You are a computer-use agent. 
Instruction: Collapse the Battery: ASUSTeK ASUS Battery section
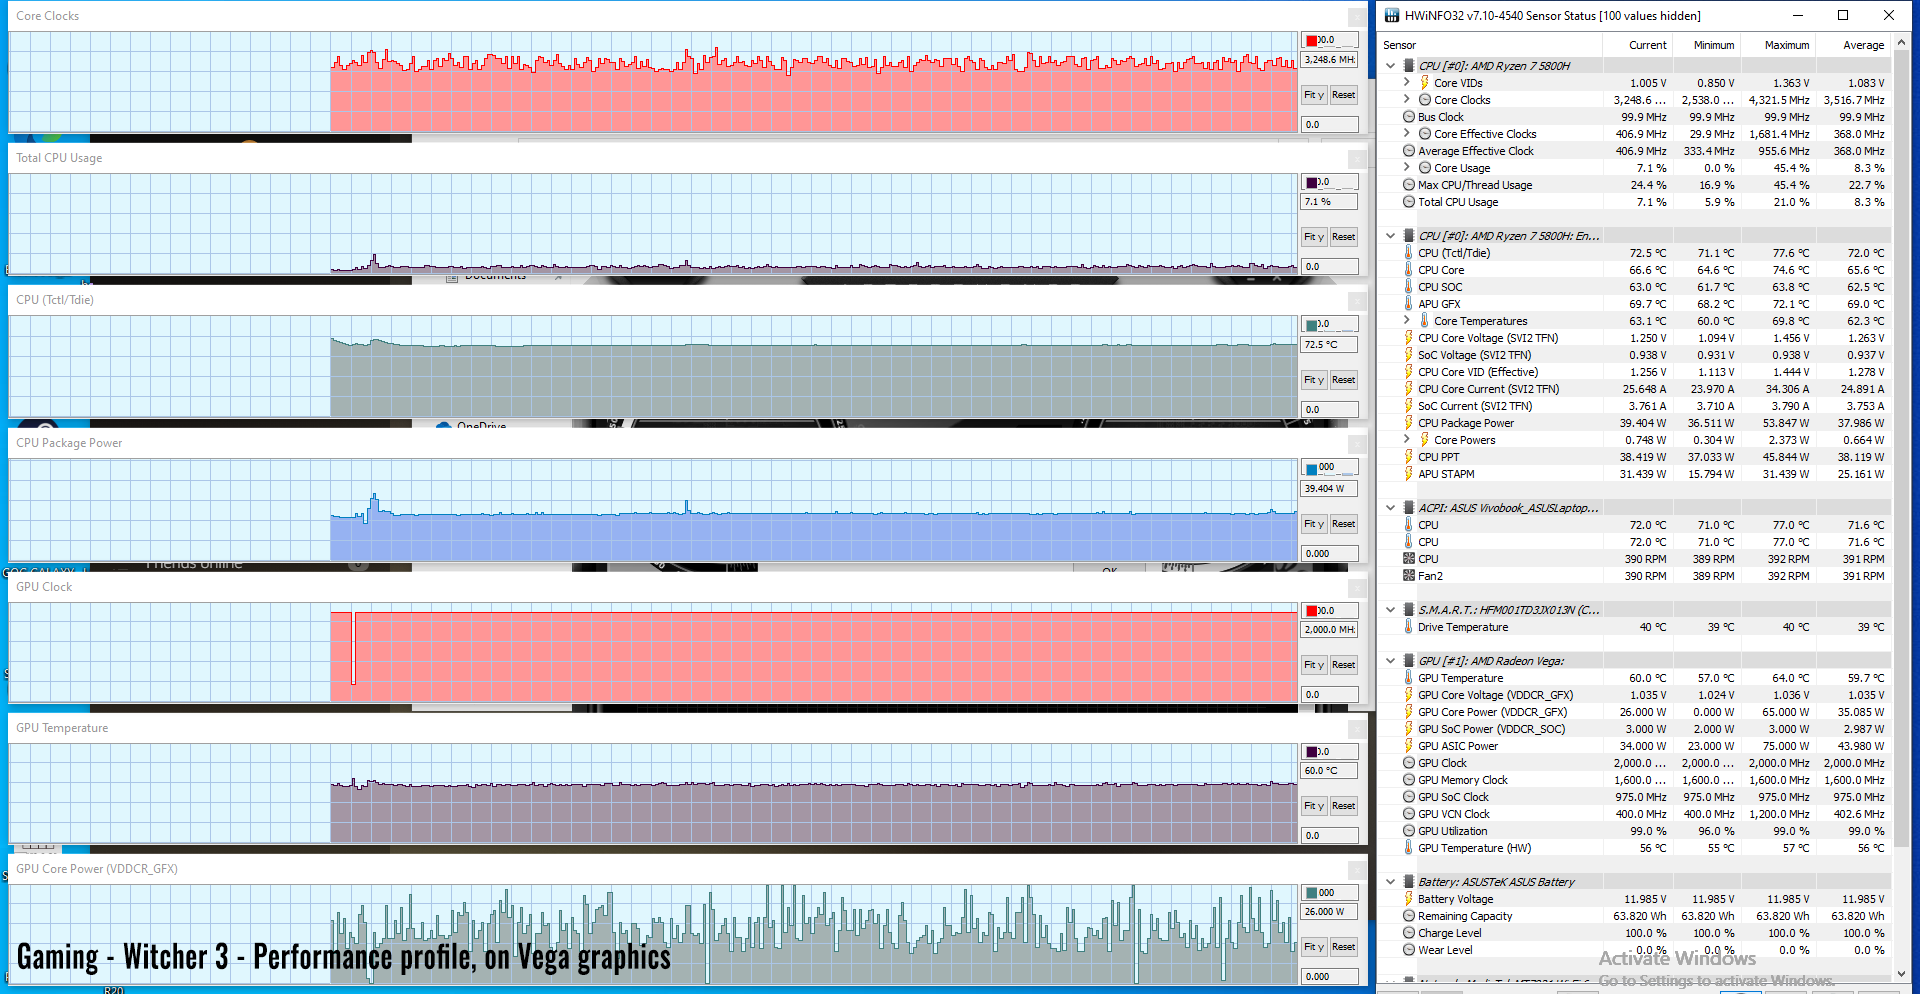point(1390,882)
